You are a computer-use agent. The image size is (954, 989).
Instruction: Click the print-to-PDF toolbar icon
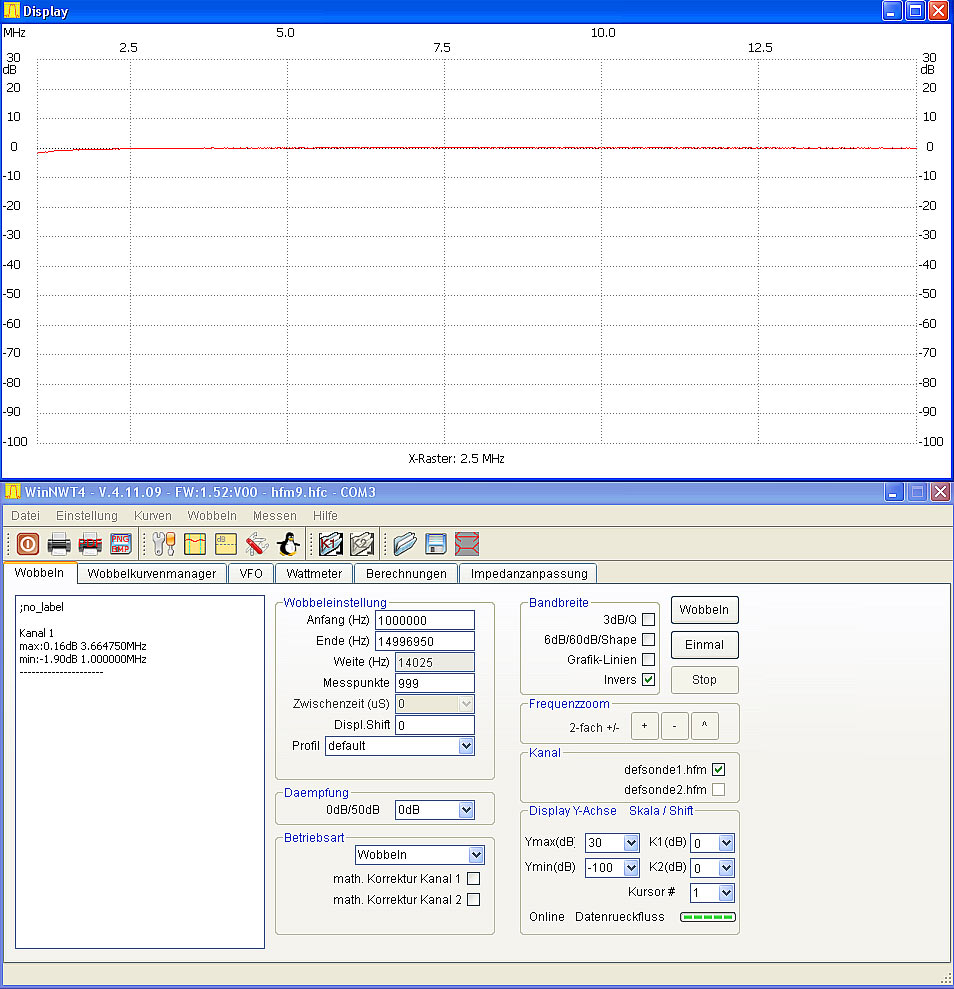90,544
